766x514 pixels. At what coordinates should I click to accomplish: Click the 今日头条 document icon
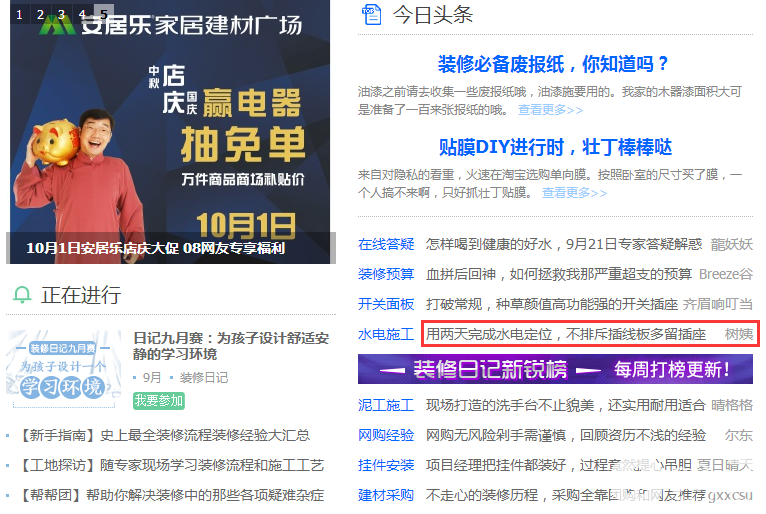click(x=371, y=14)
